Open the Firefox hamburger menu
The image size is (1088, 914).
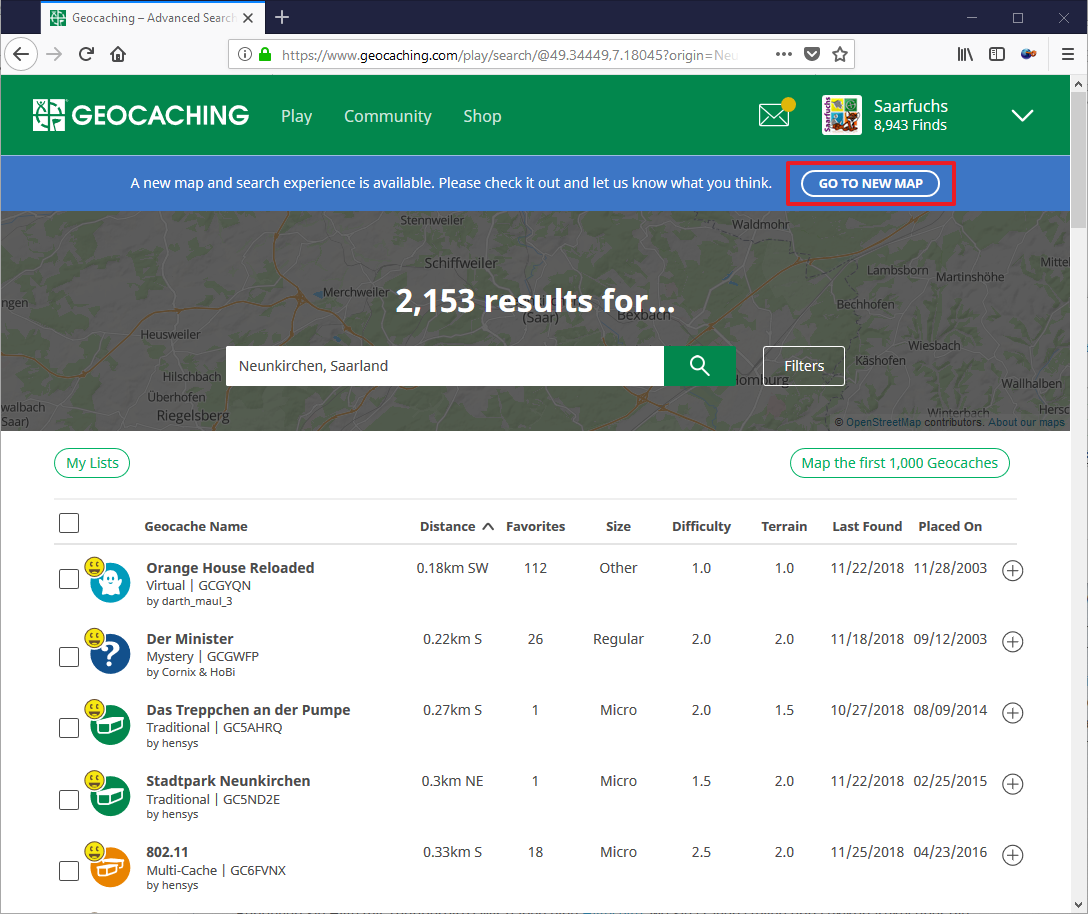tap(1068, 54)
